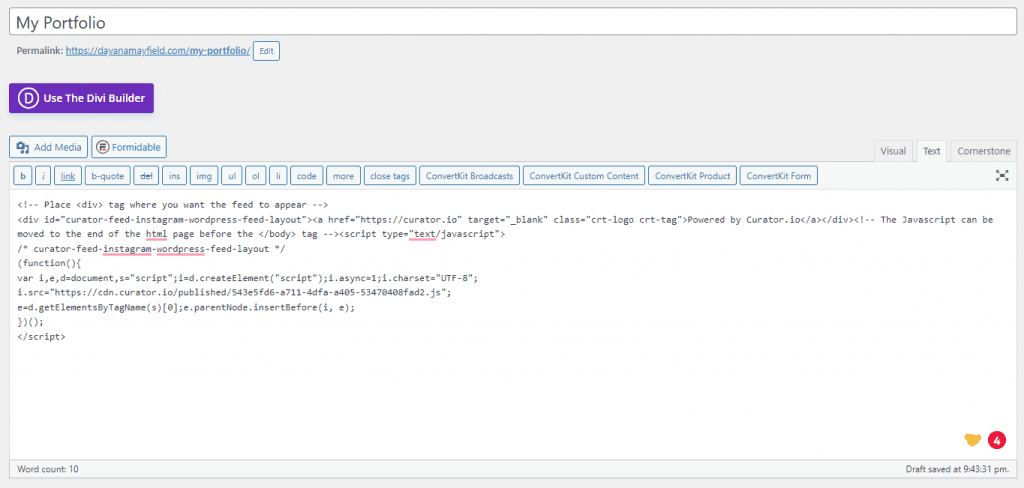The image size is (1024, 488).
Task: Insert deleted text tag with del button
Action: [146, 176]
